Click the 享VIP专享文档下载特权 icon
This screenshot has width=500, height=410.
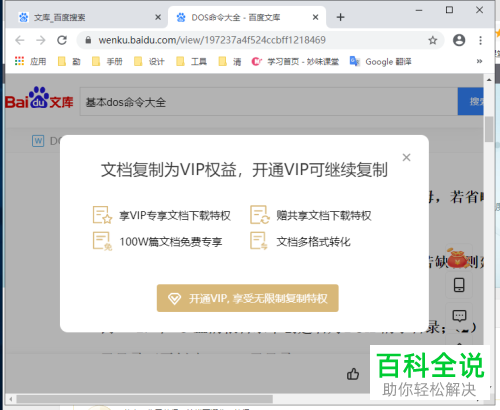(x=102, y=215)
